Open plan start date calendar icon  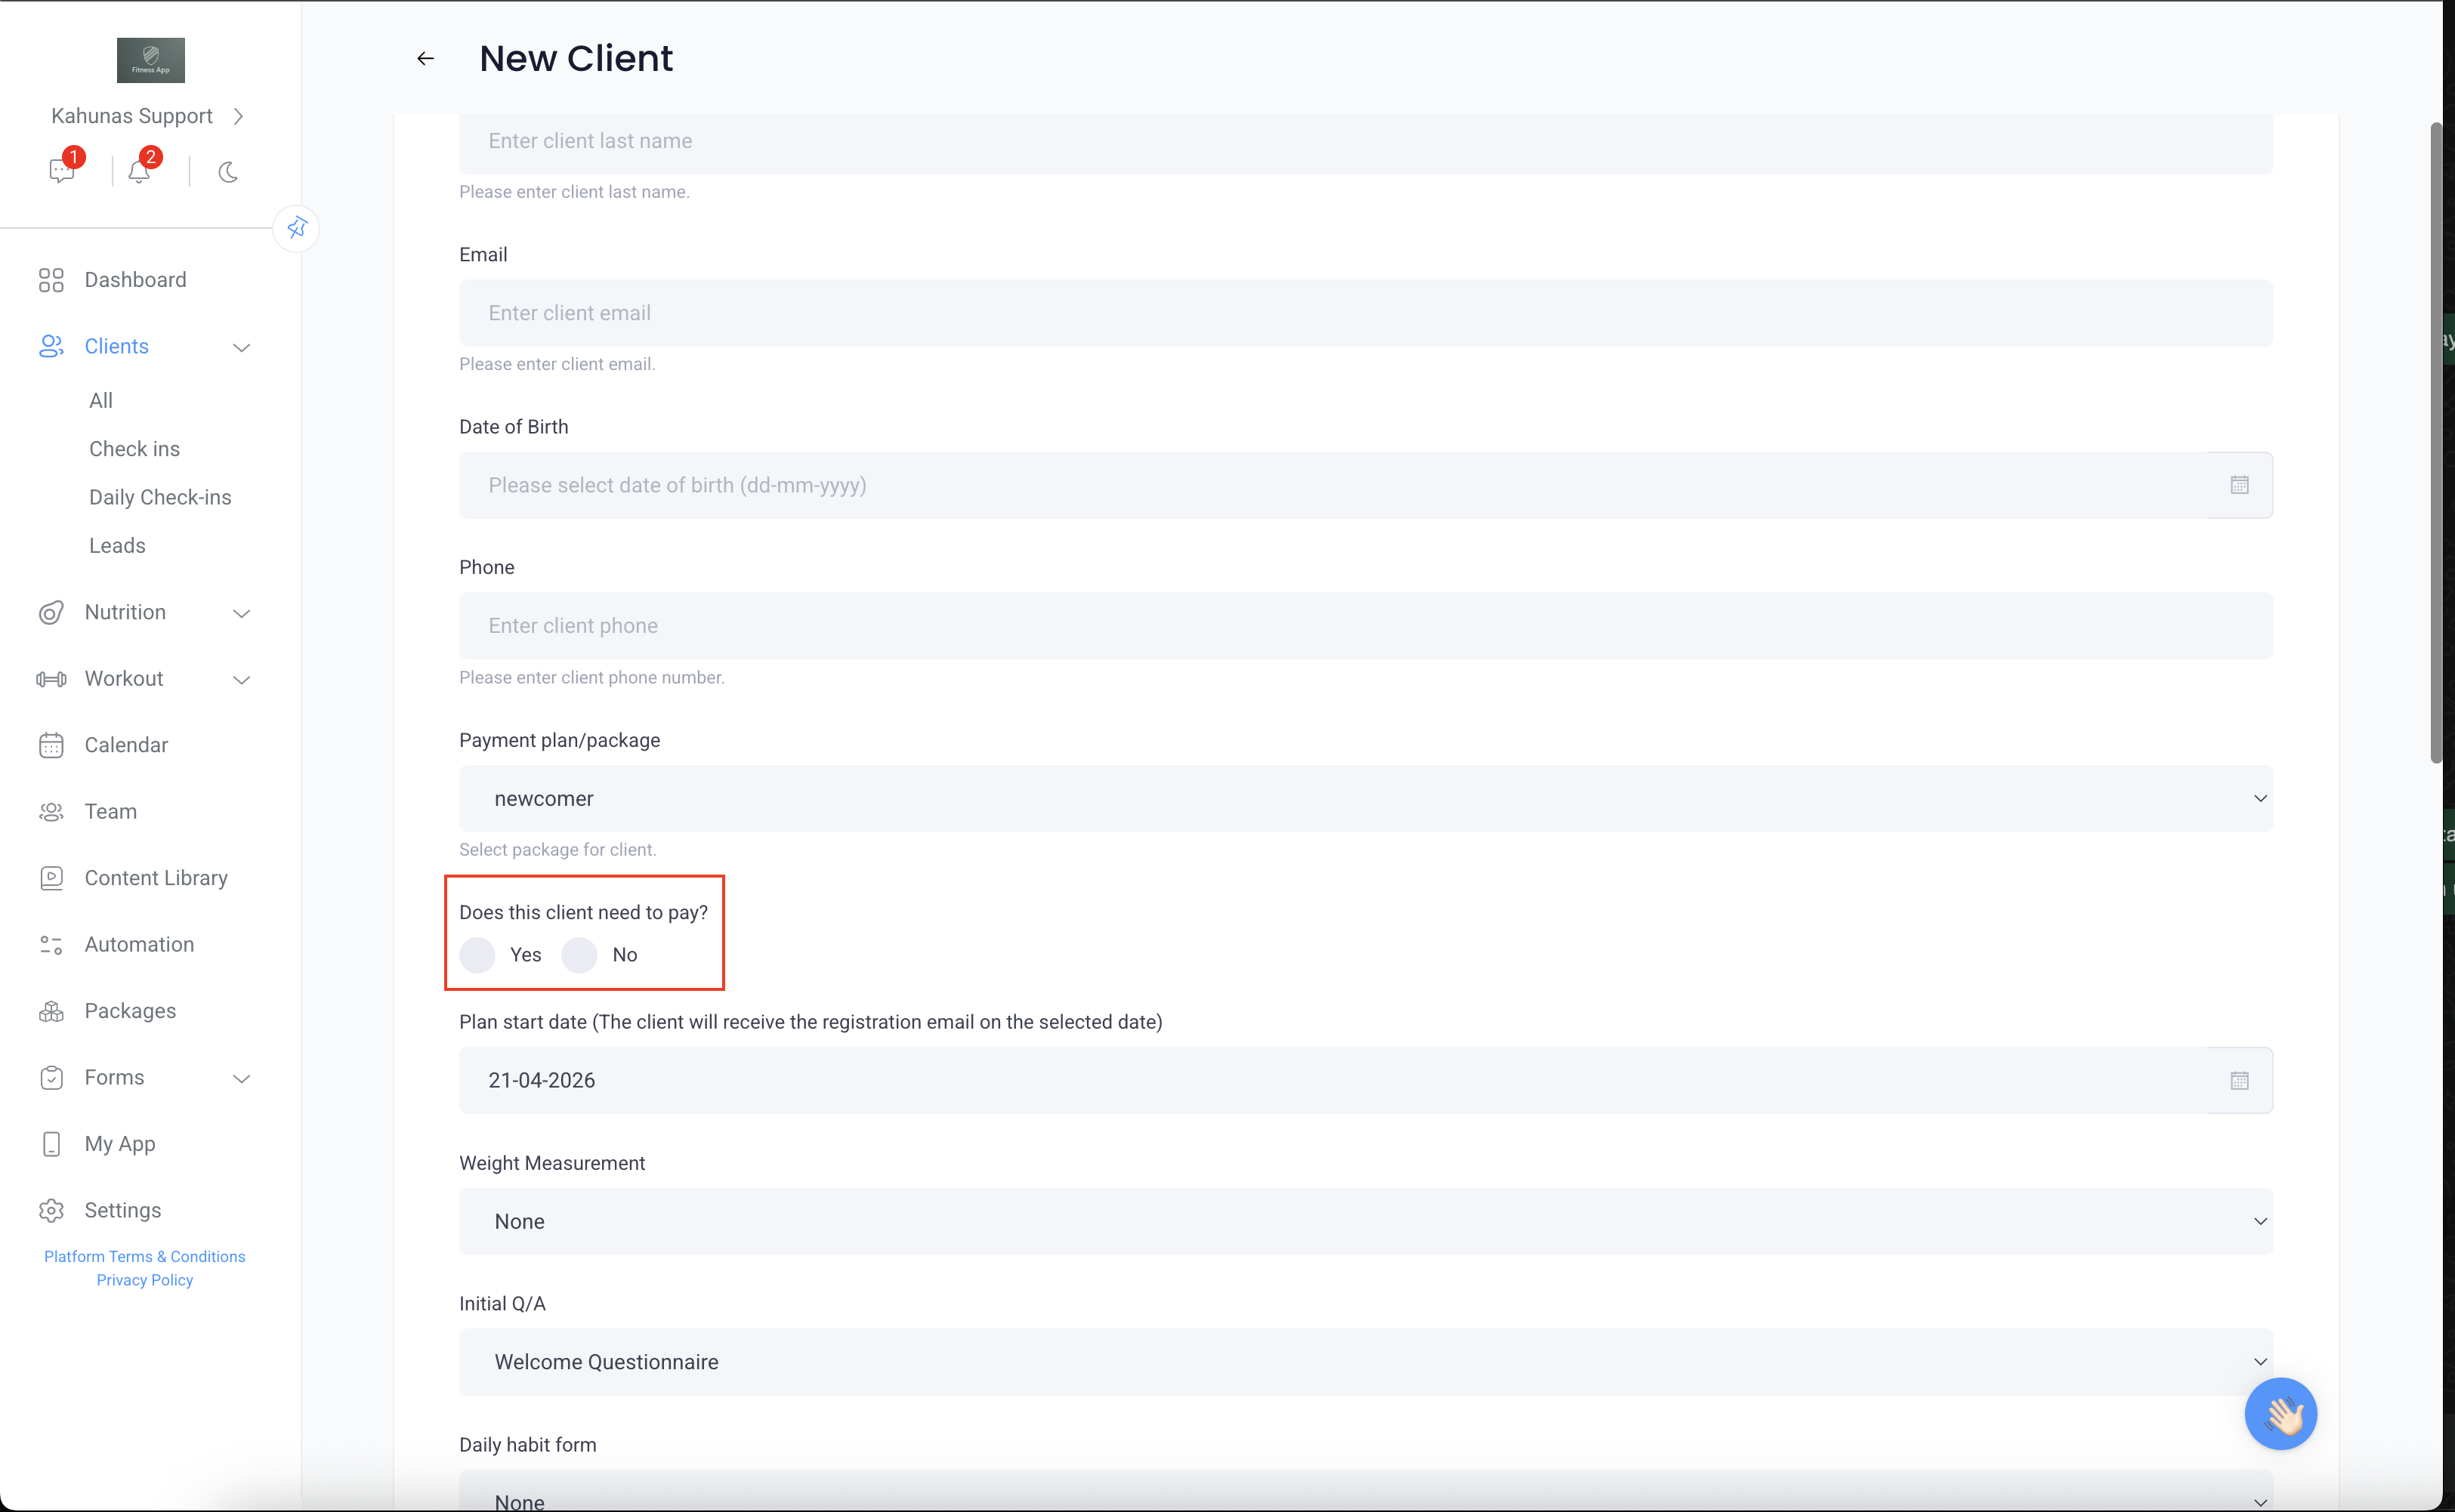2239,1080
